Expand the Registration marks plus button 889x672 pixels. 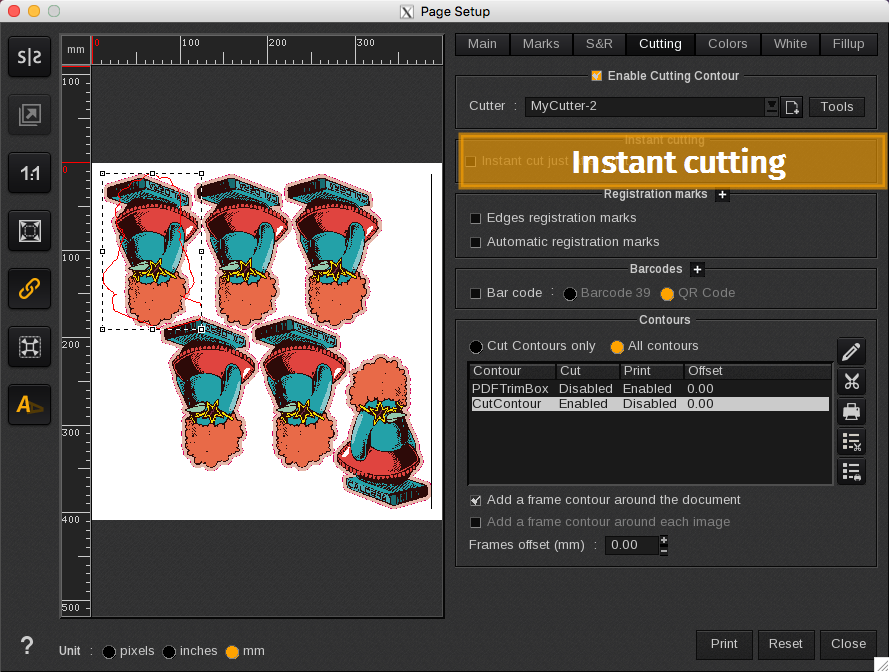click(722, 195)
